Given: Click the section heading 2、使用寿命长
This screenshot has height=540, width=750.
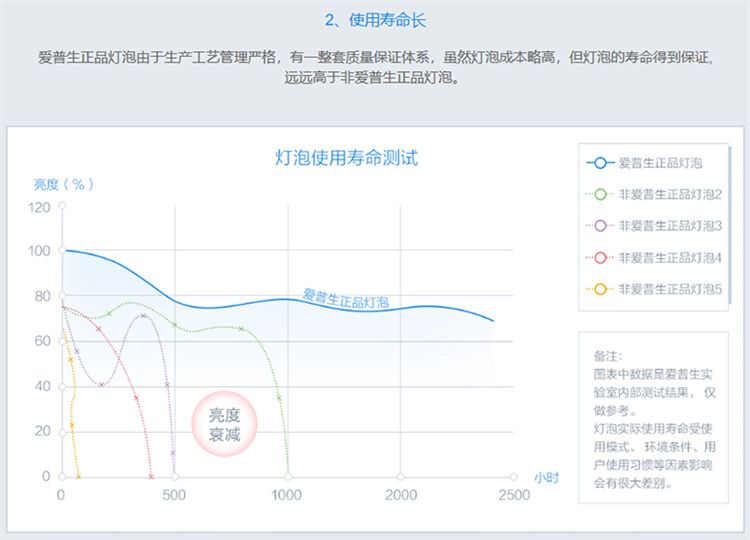Looking at the screenshot, I should coord(375,20).
